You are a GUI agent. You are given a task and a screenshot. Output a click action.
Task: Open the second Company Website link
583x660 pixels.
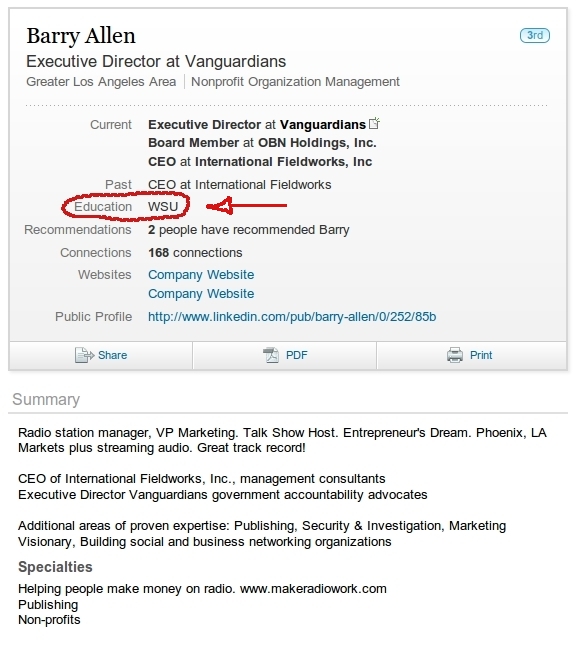[x=201, y=294]
